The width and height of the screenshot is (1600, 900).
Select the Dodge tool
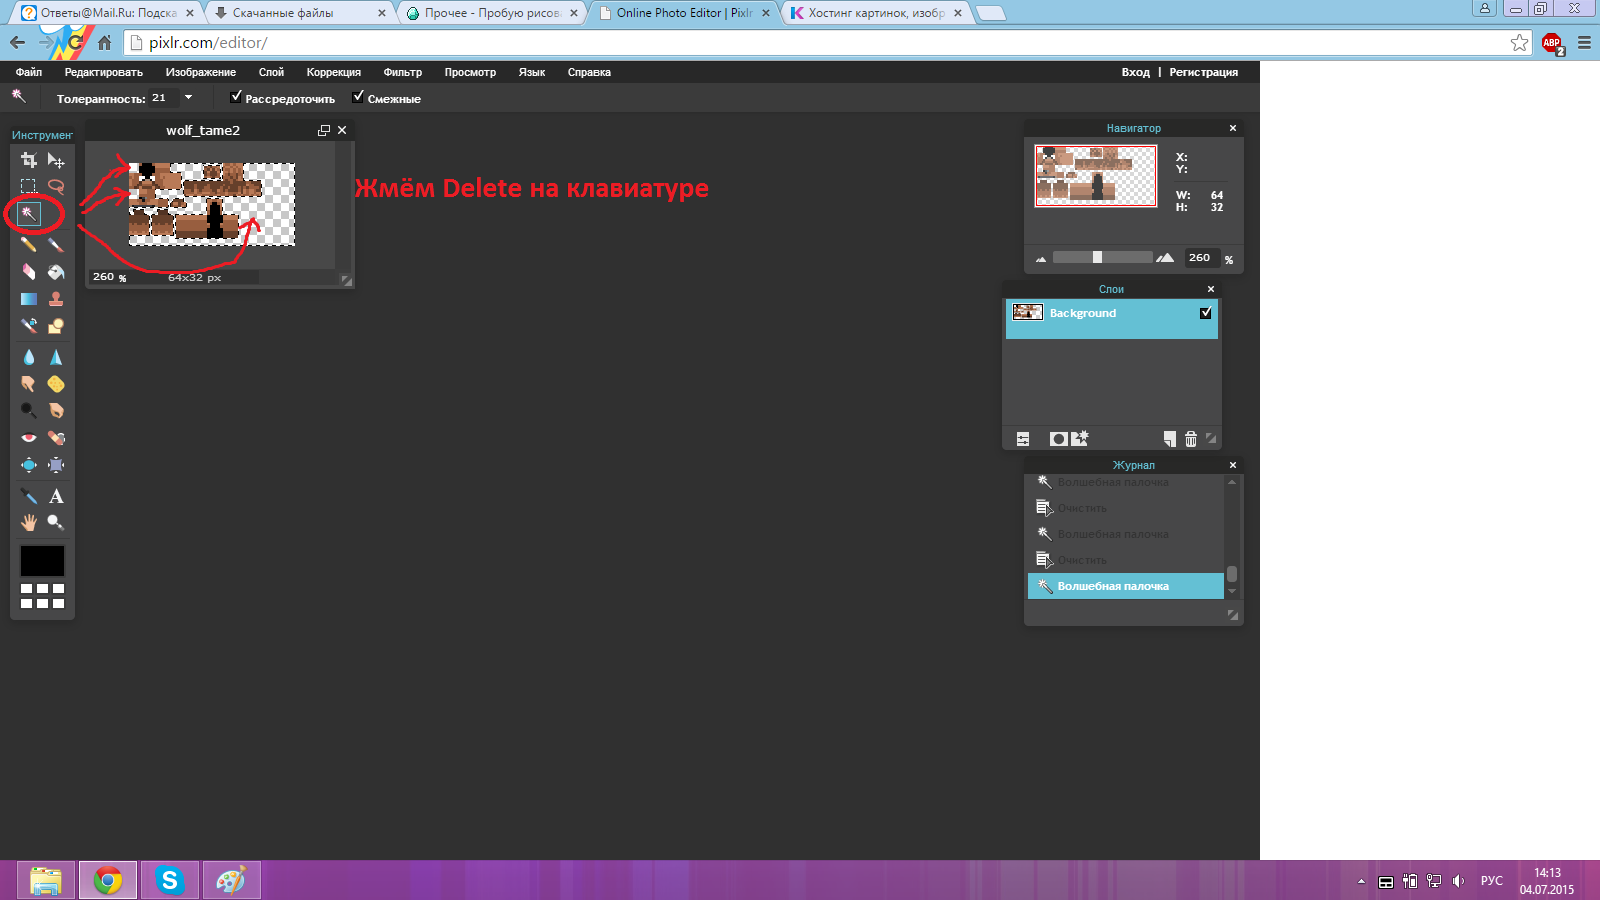click(x=29, y=411)
